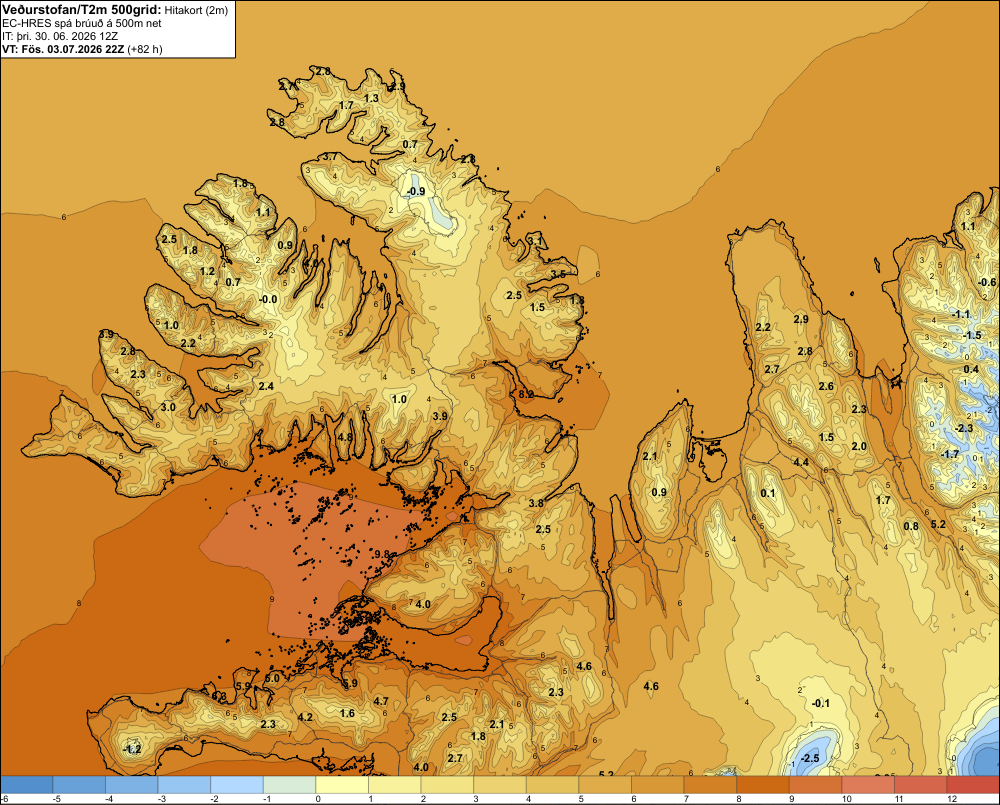Click the 2.6 temperature value
The height and width of the screenshot is (805, 1000).
coord(826,386)
